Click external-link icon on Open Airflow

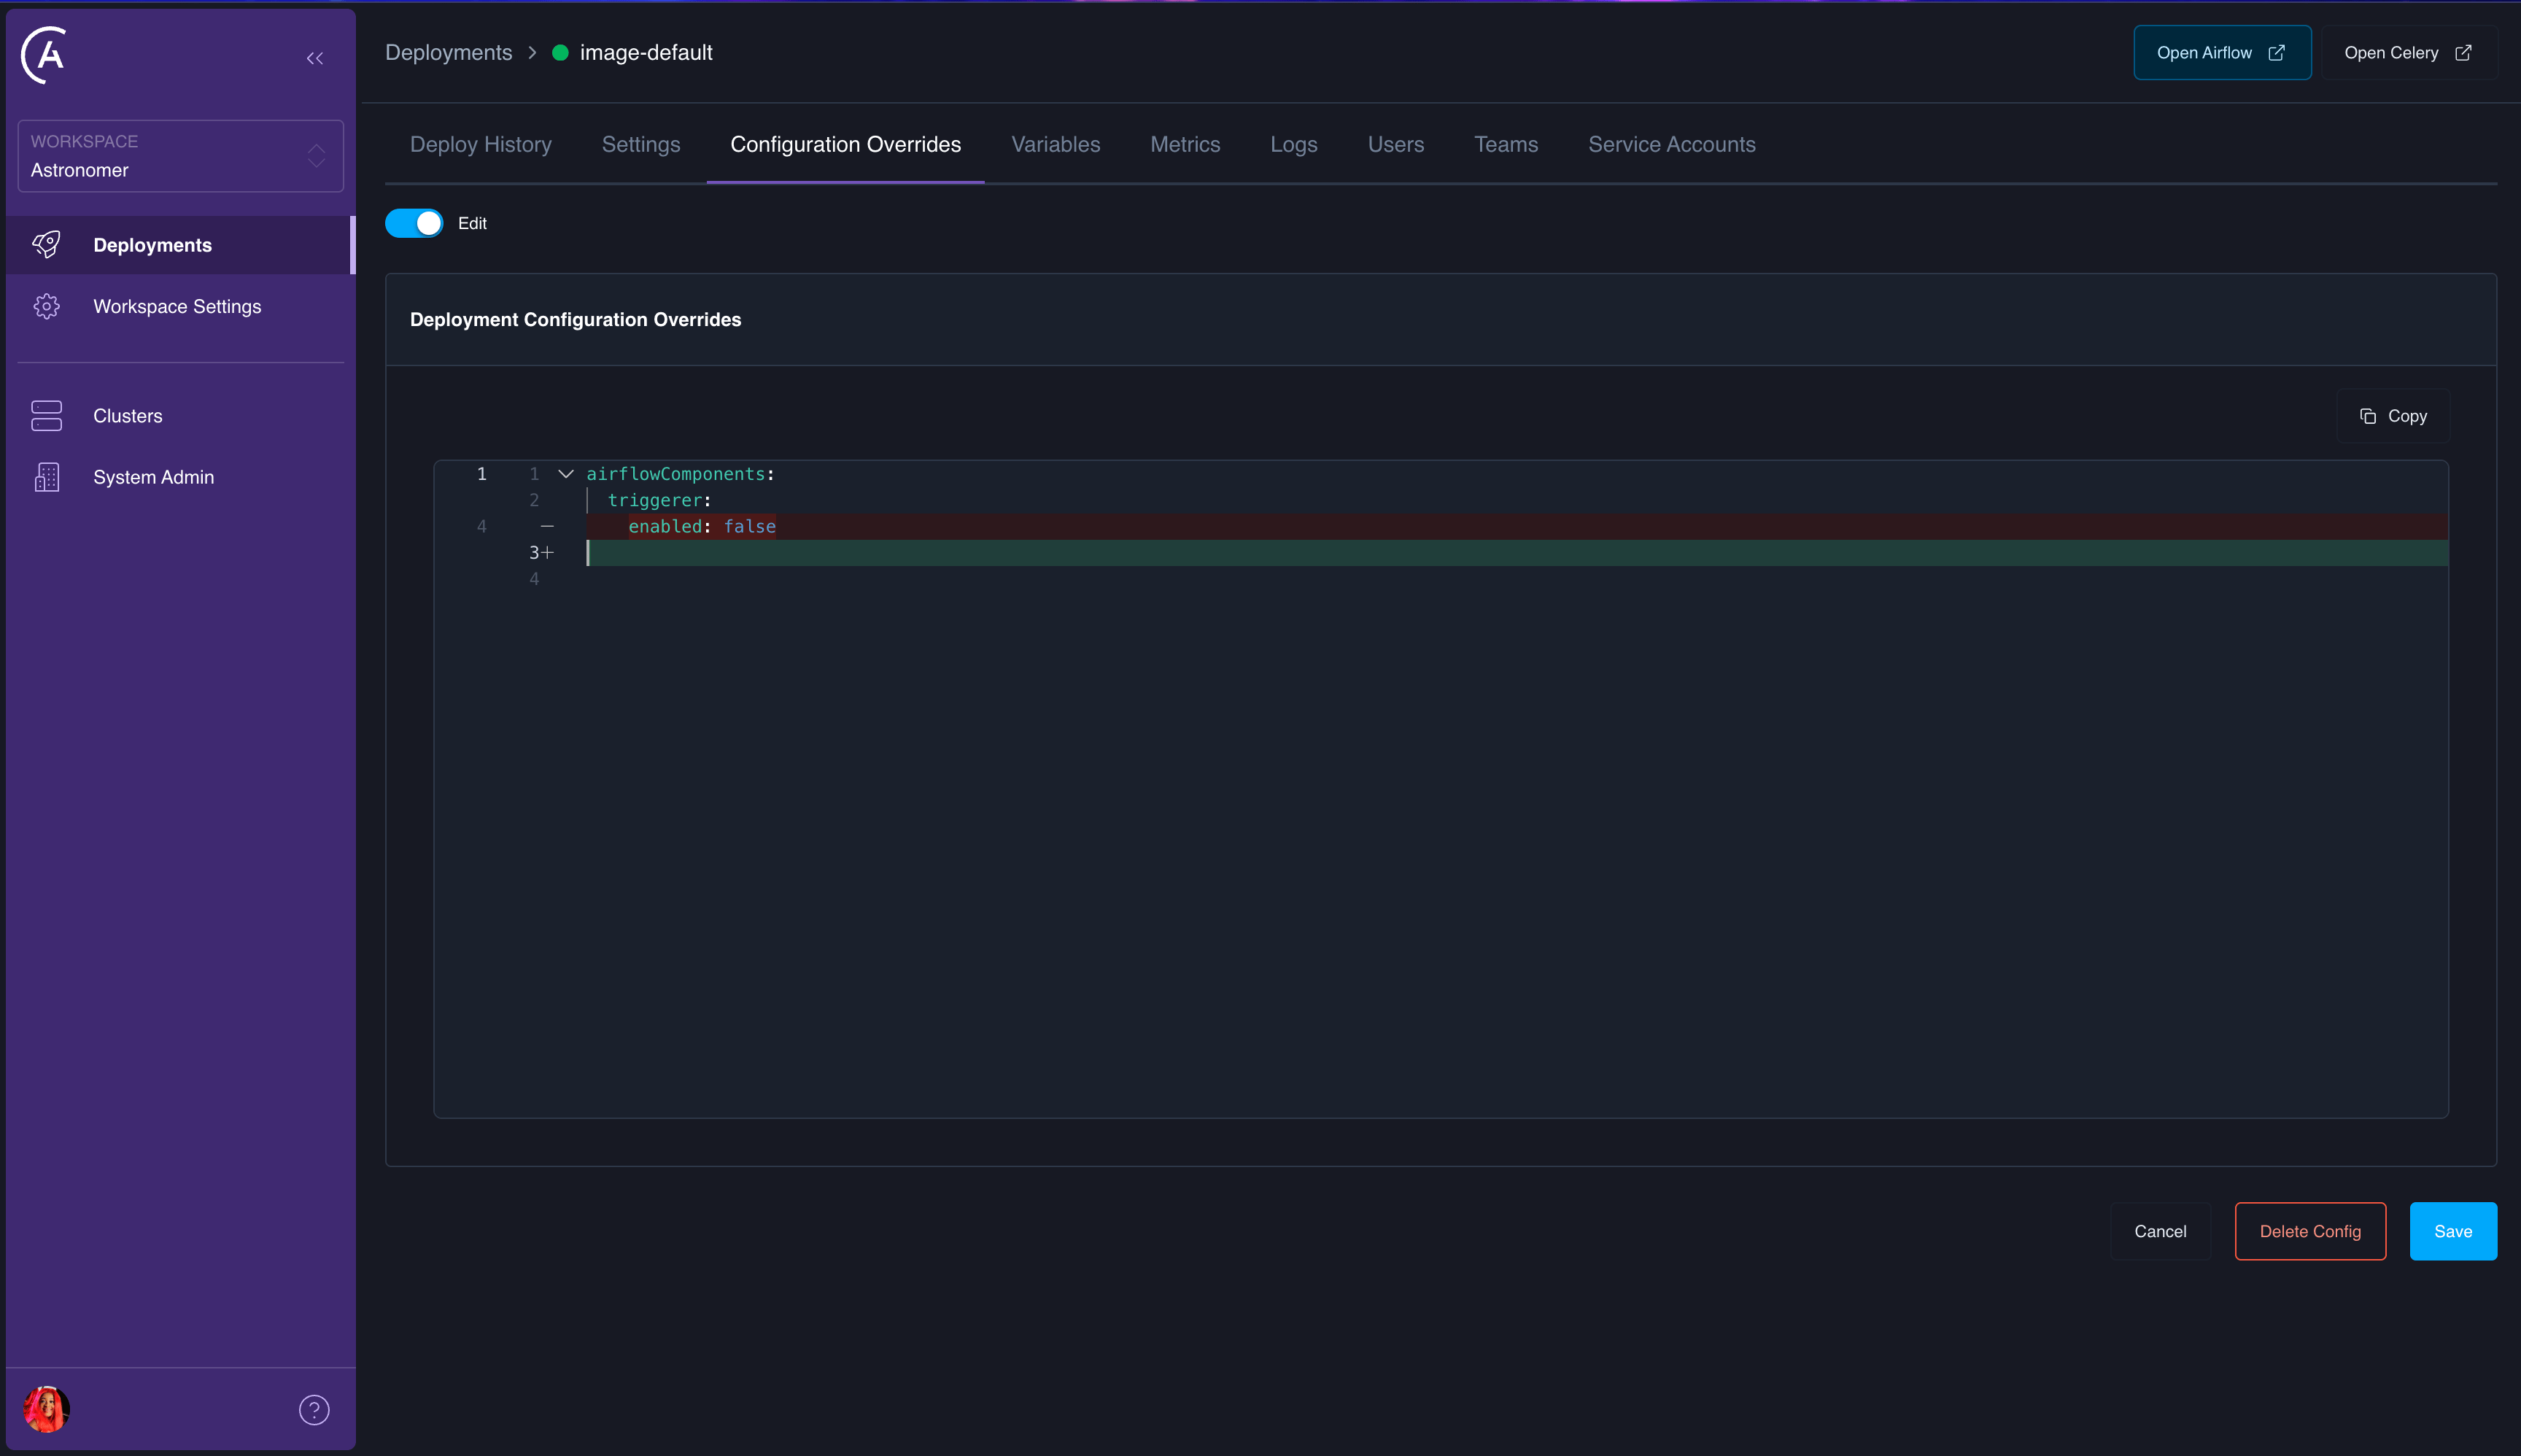click(x=2276, y=53)
